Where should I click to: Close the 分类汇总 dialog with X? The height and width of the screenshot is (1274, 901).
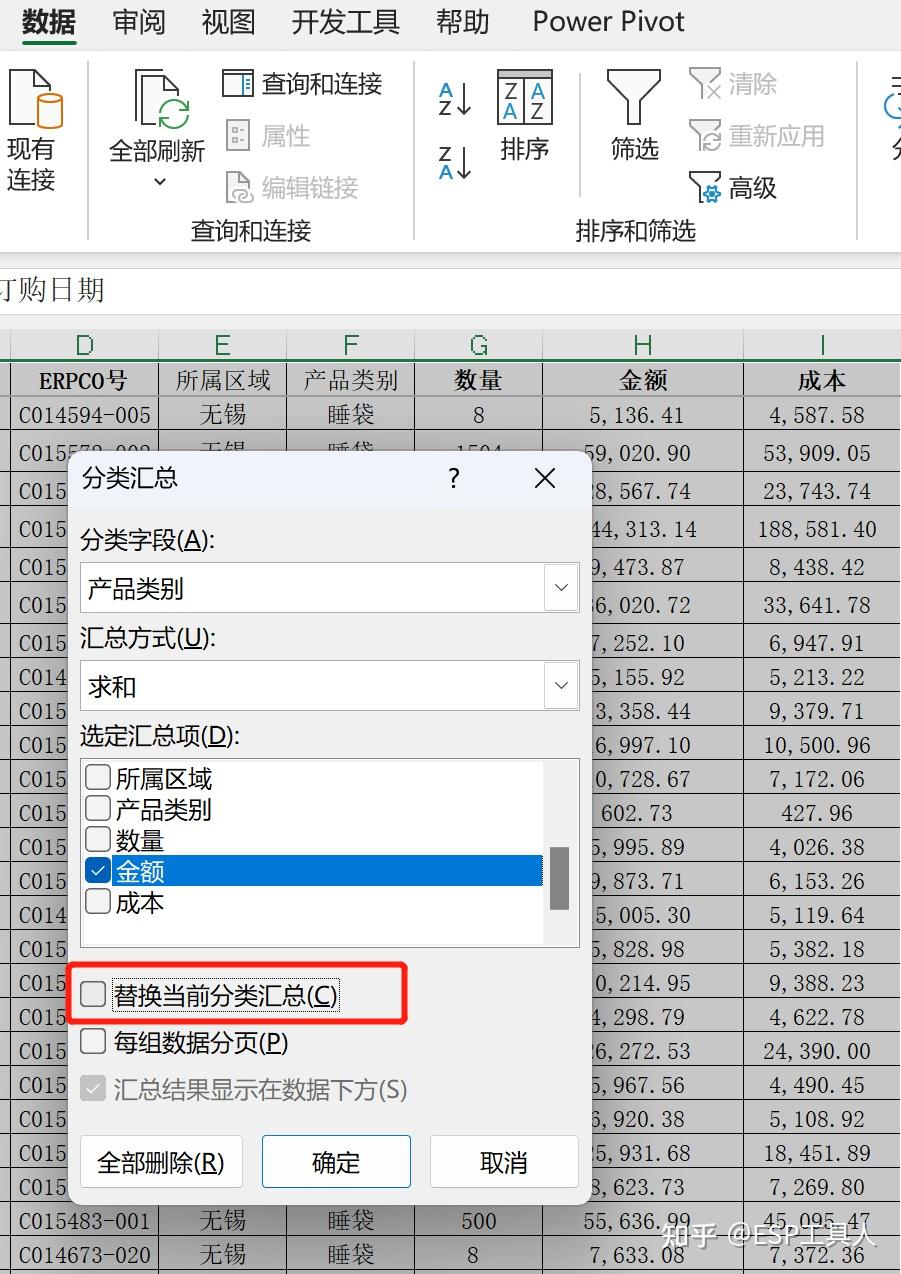pos(545,478)
